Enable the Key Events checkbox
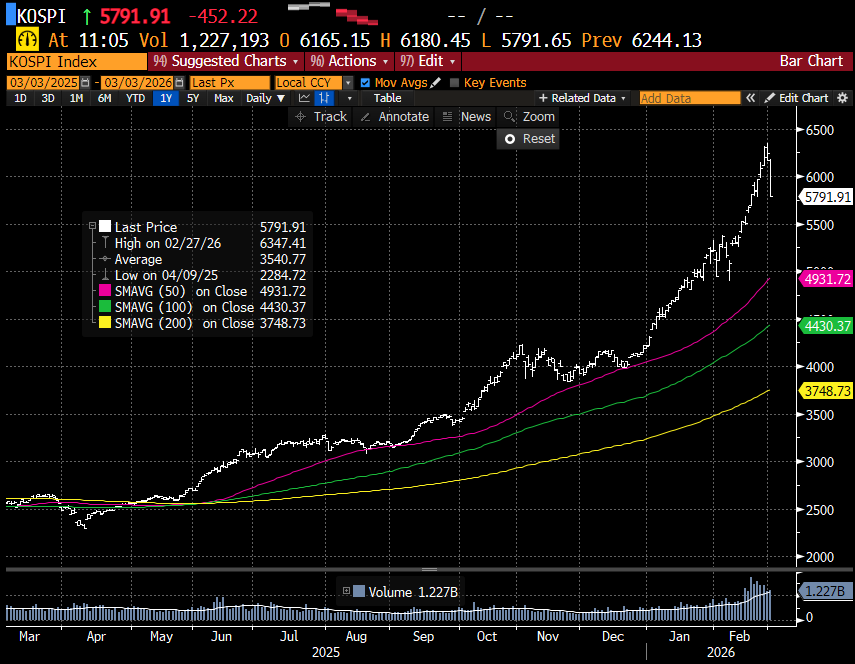The width and height of the screenshot is (855, 664). point(455,83)
